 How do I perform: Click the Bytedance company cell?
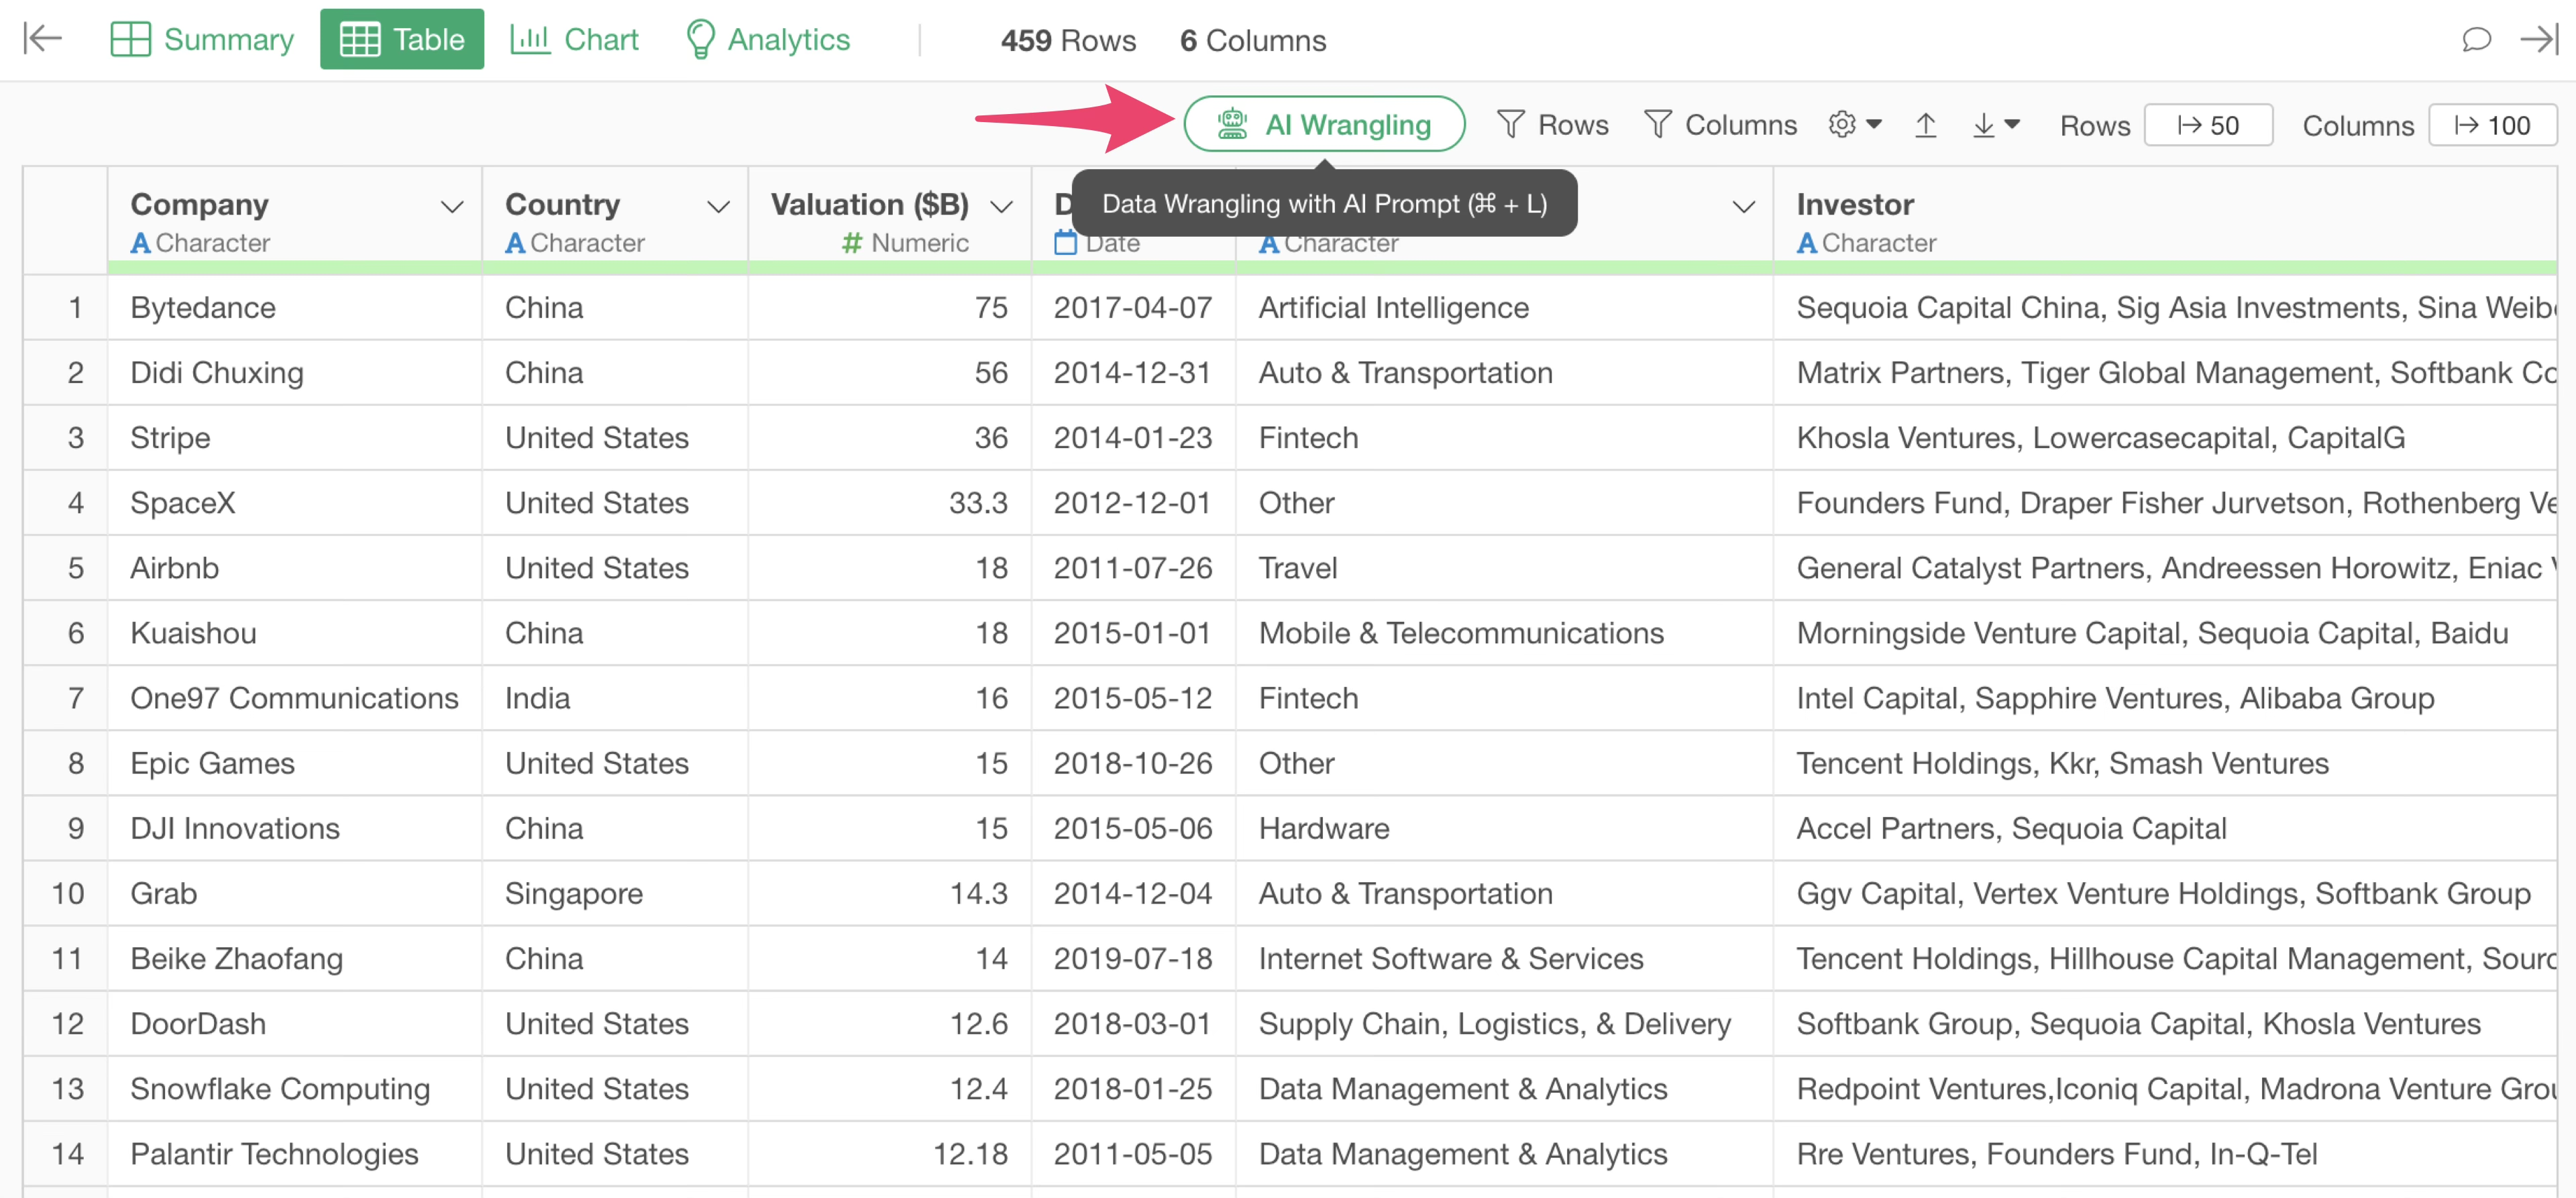(x=295, y=307)
